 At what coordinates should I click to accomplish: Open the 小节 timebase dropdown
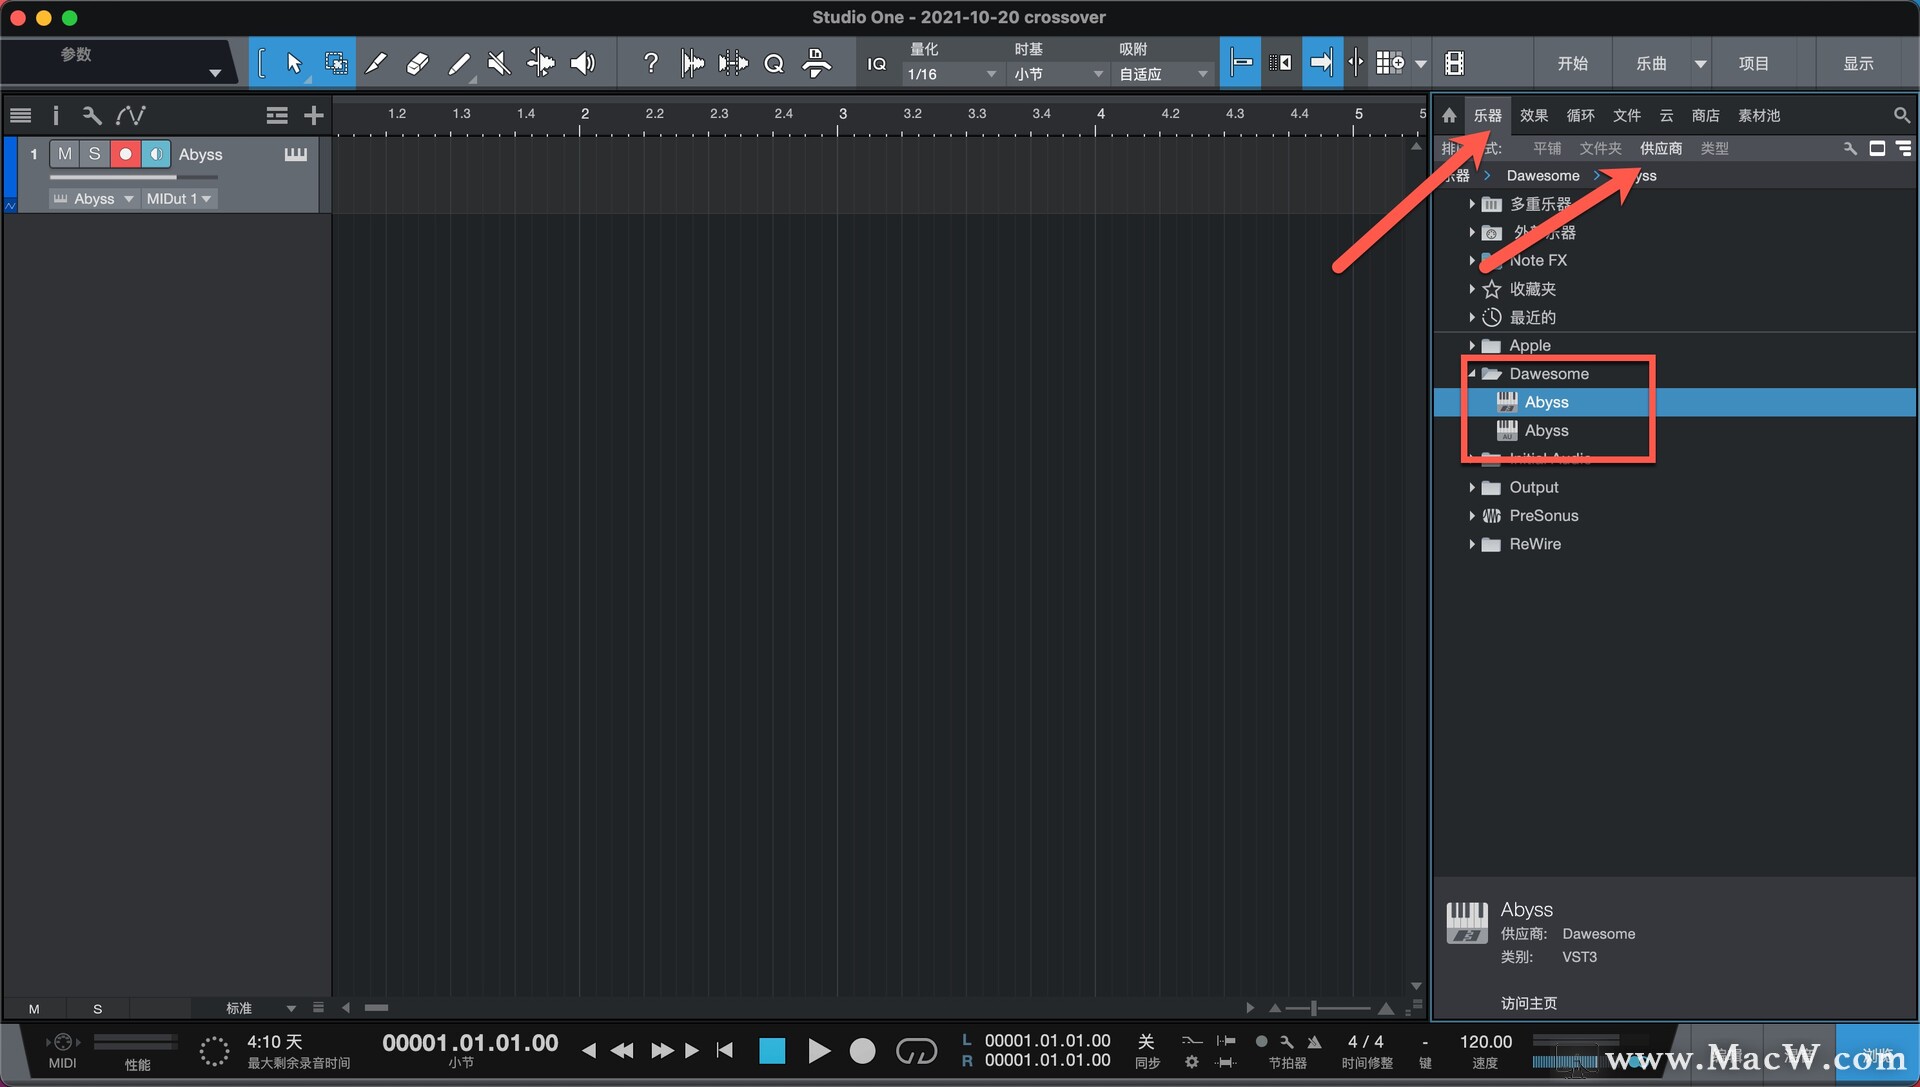(x=1058, y=74)
